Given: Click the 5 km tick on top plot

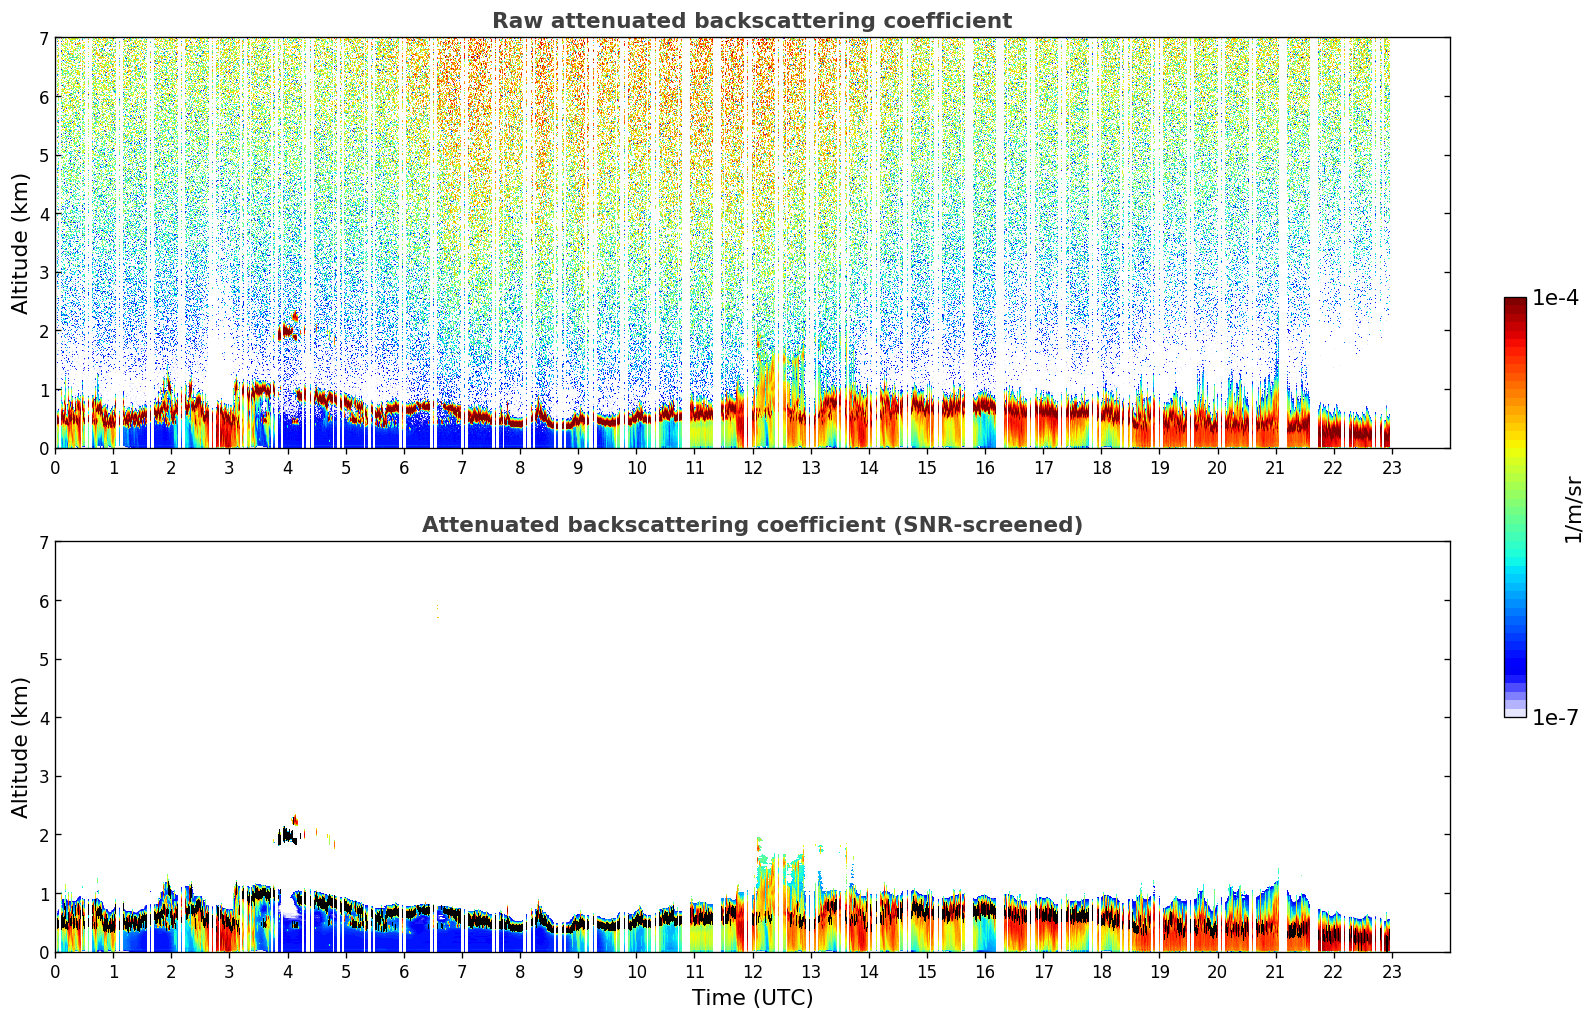Looking at the screenshot, I should pos(43,156).
